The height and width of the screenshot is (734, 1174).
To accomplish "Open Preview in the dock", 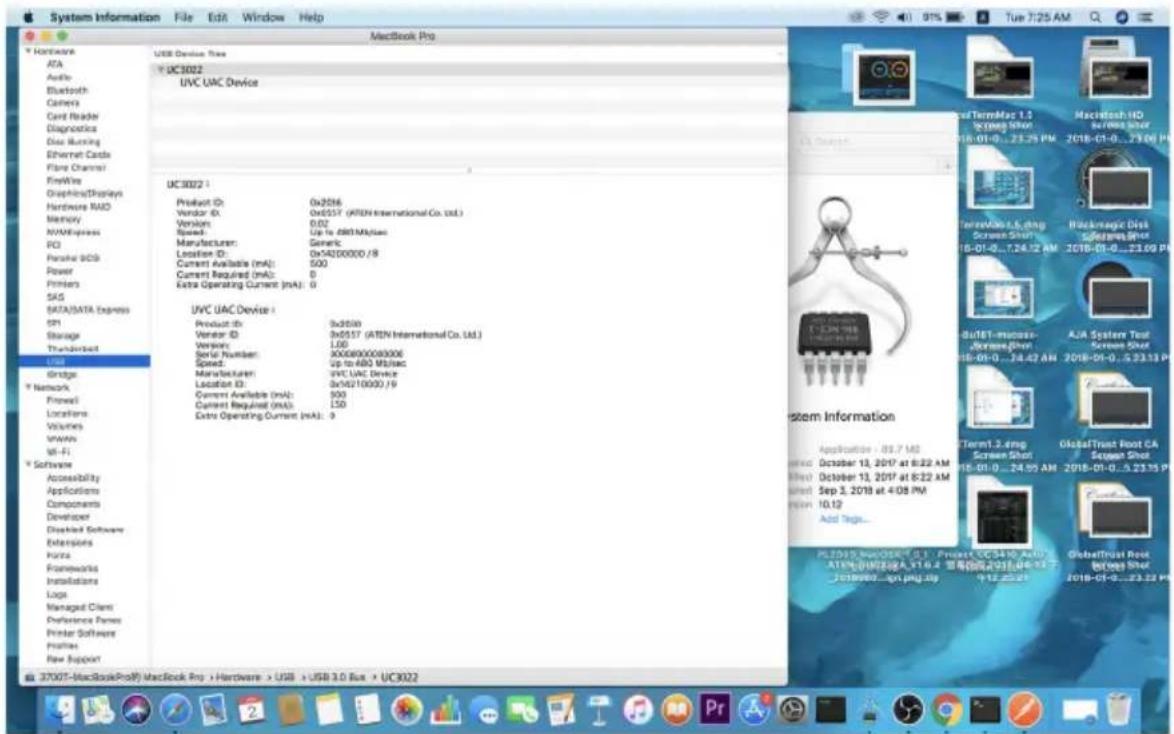I will [214, 709].
